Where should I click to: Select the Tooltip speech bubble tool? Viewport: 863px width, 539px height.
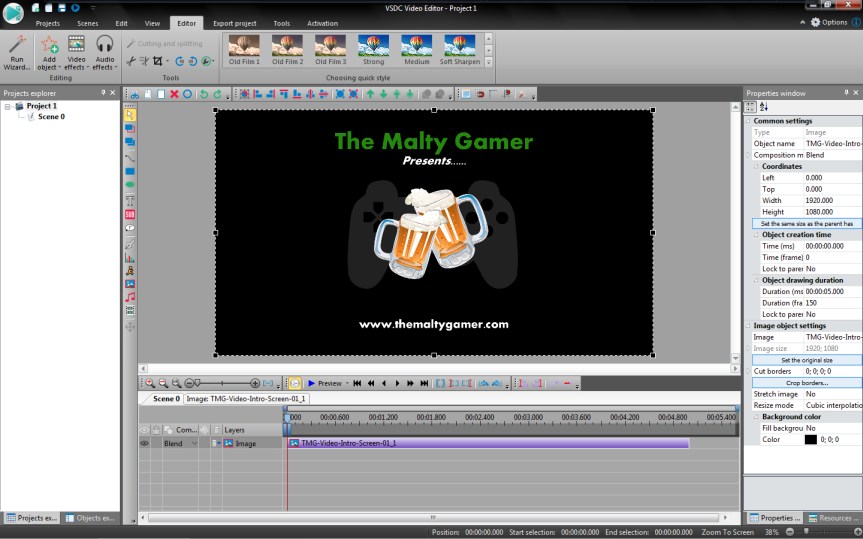[x=130, y=228]
